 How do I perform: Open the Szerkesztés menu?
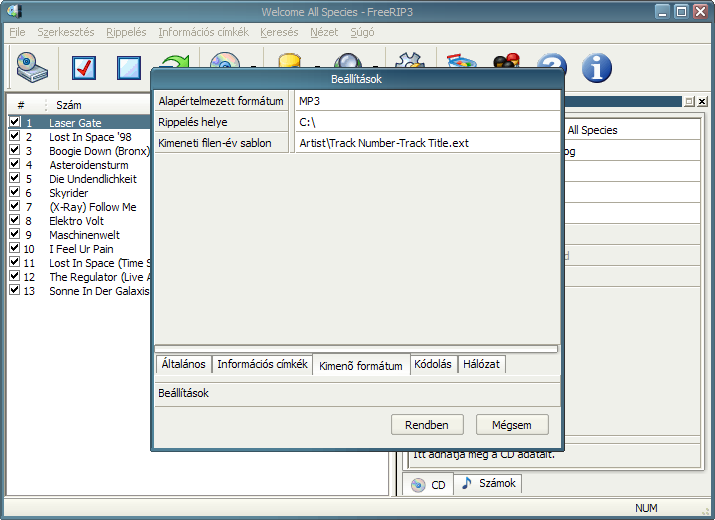(66, 32)
